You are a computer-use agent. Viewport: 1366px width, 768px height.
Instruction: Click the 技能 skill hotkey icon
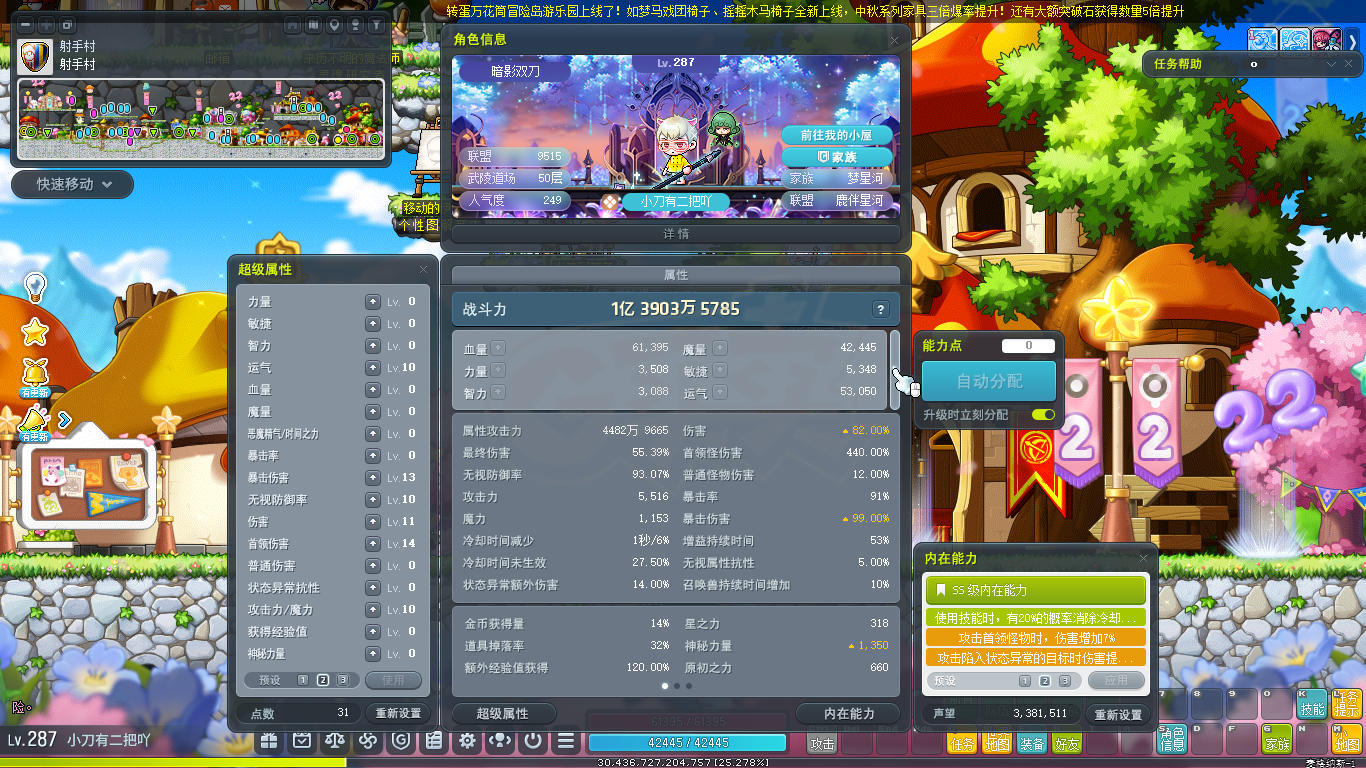(1312, 704)
